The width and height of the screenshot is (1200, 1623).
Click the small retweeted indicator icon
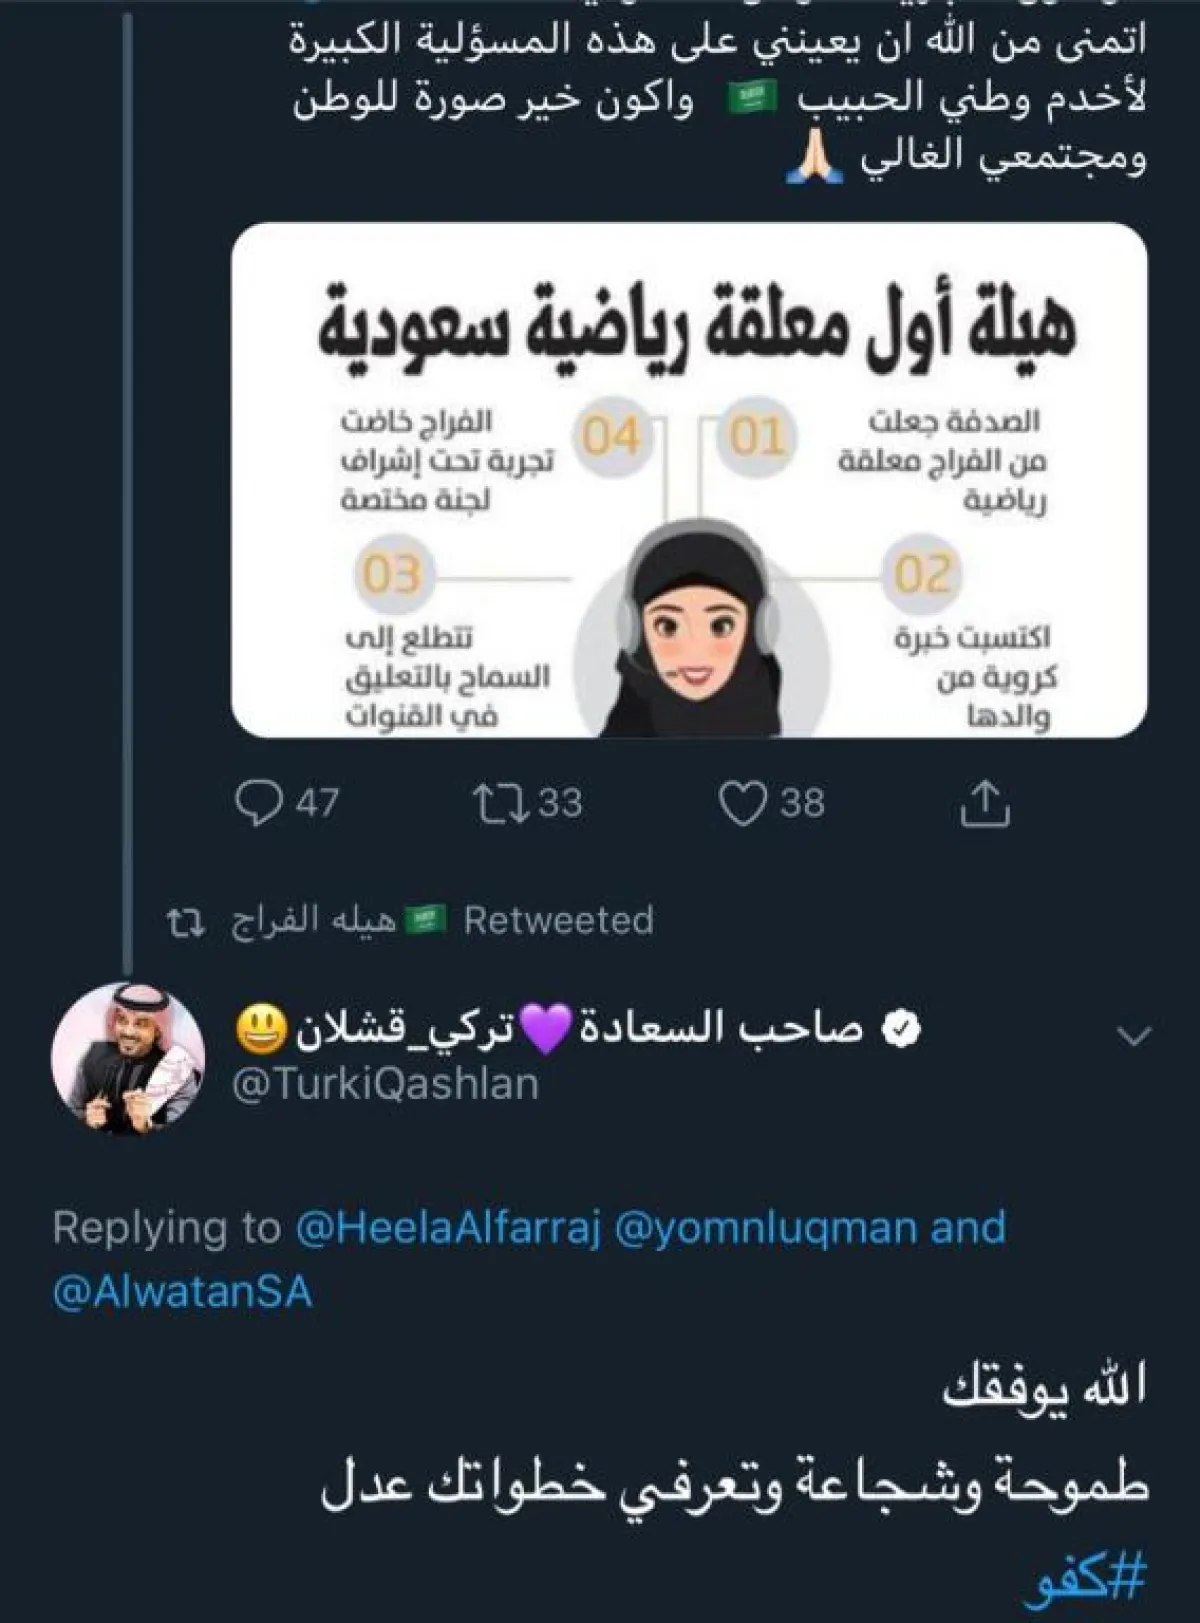(185, 921)
